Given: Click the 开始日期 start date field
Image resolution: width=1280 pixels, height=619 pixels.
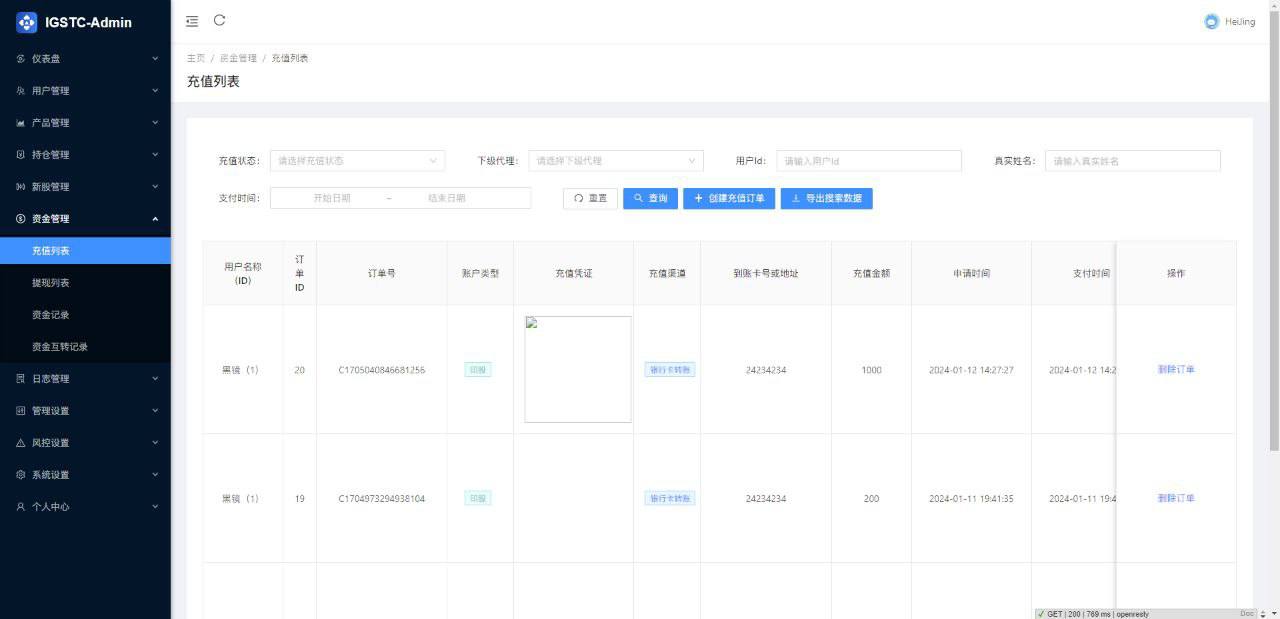Looking at the screenshot, I should tap(332, 198).
